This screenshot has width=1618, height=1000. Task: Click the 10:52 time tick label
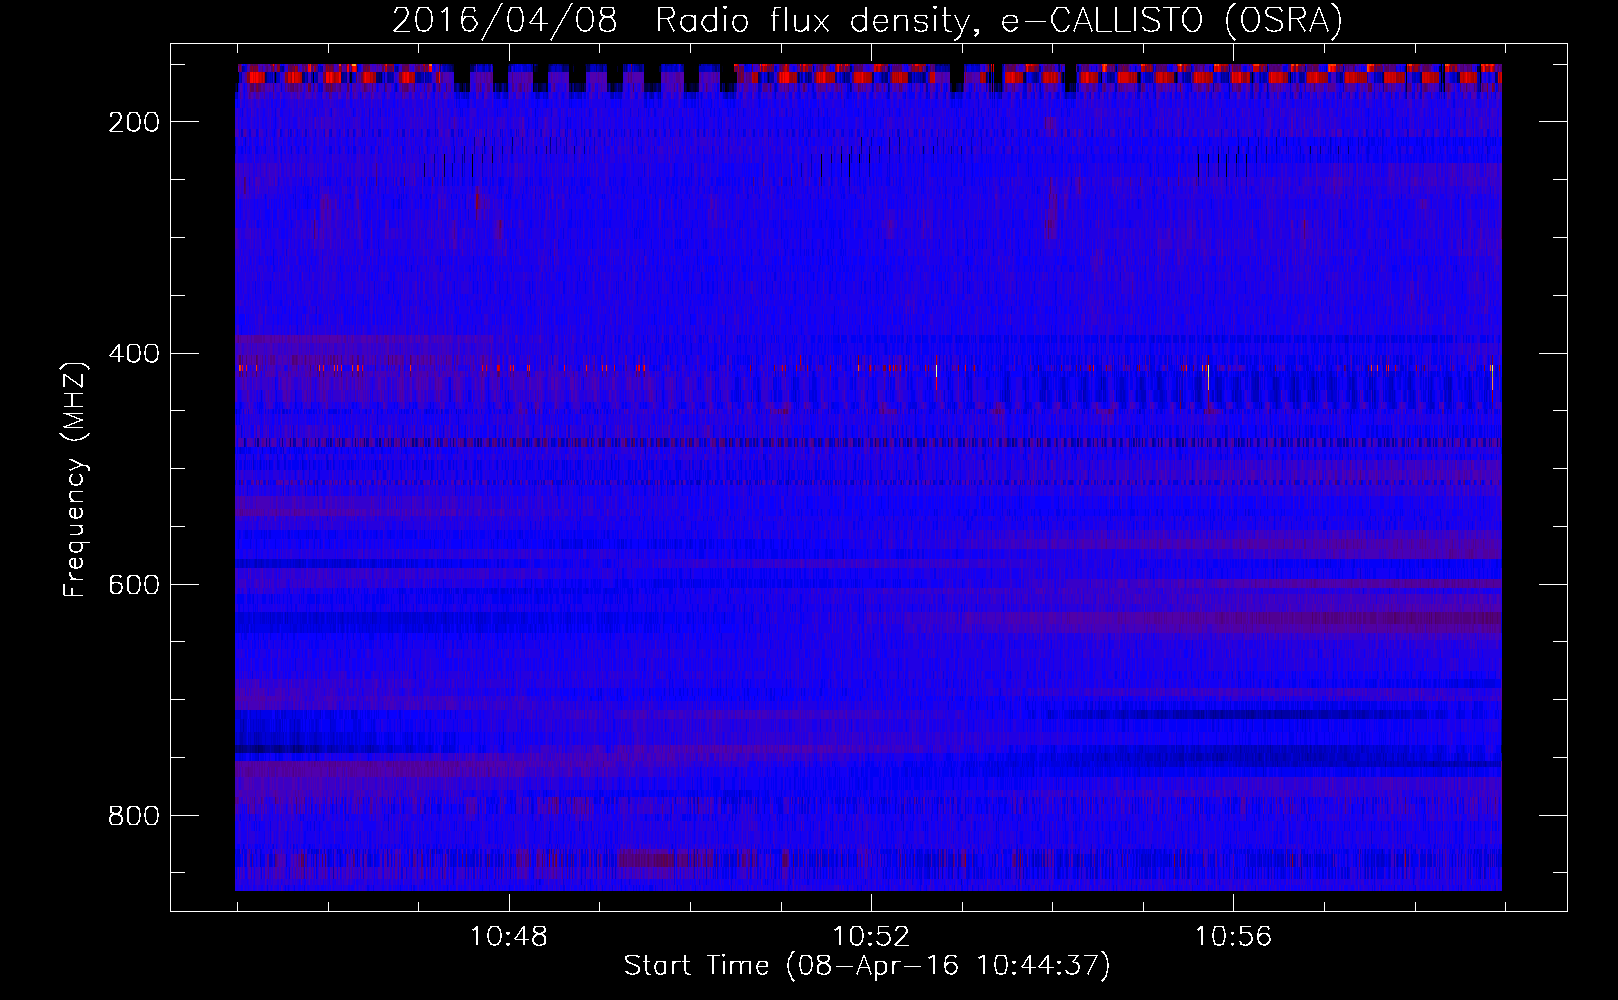click(871, 937)
